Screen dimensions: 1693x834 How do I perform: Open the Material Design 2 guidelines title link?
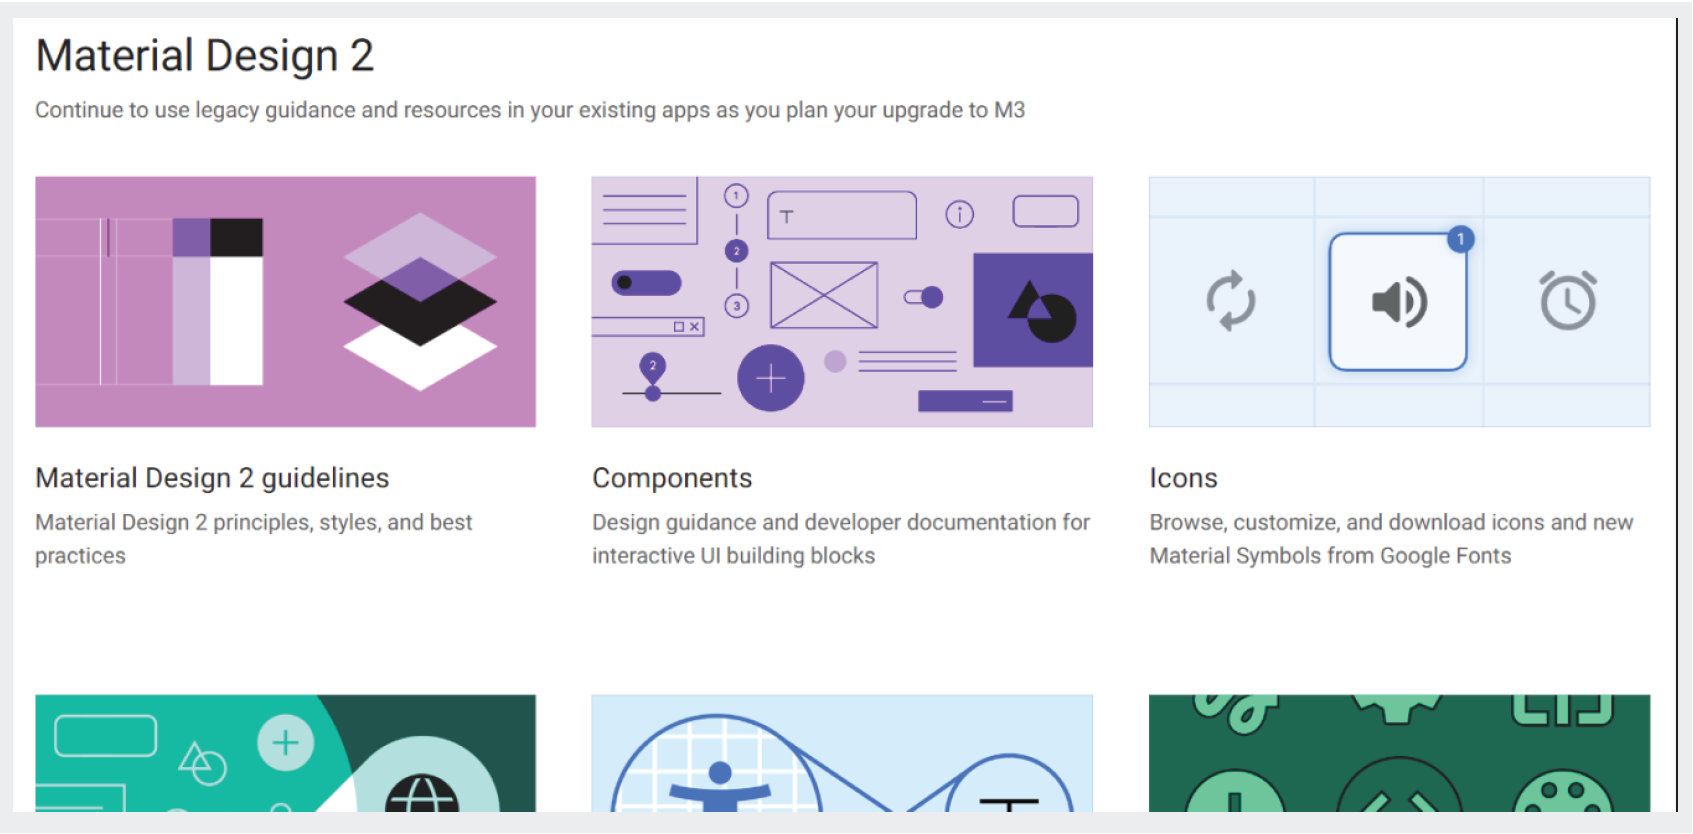coord(212,478)
